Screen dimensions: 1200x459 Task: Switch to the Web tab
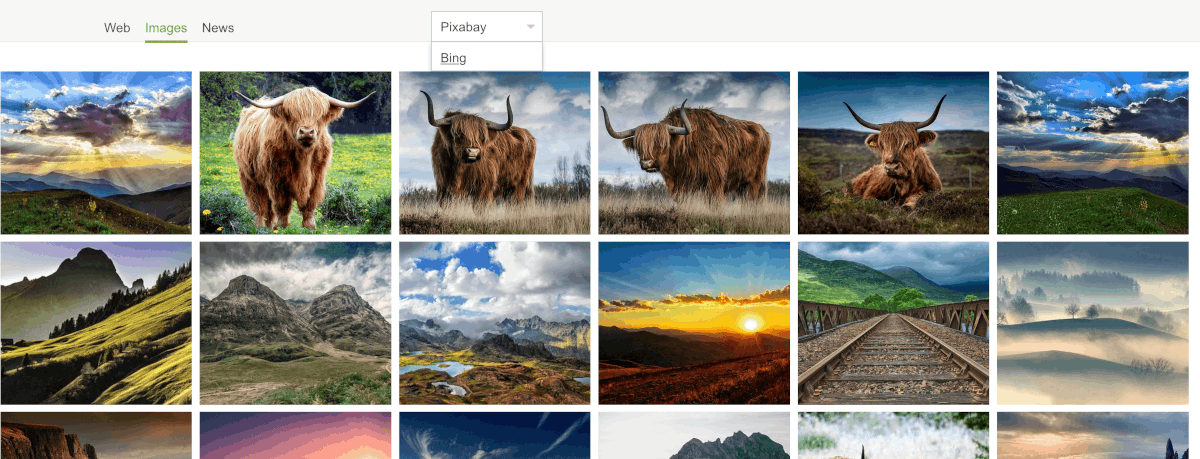coord(117,28)
